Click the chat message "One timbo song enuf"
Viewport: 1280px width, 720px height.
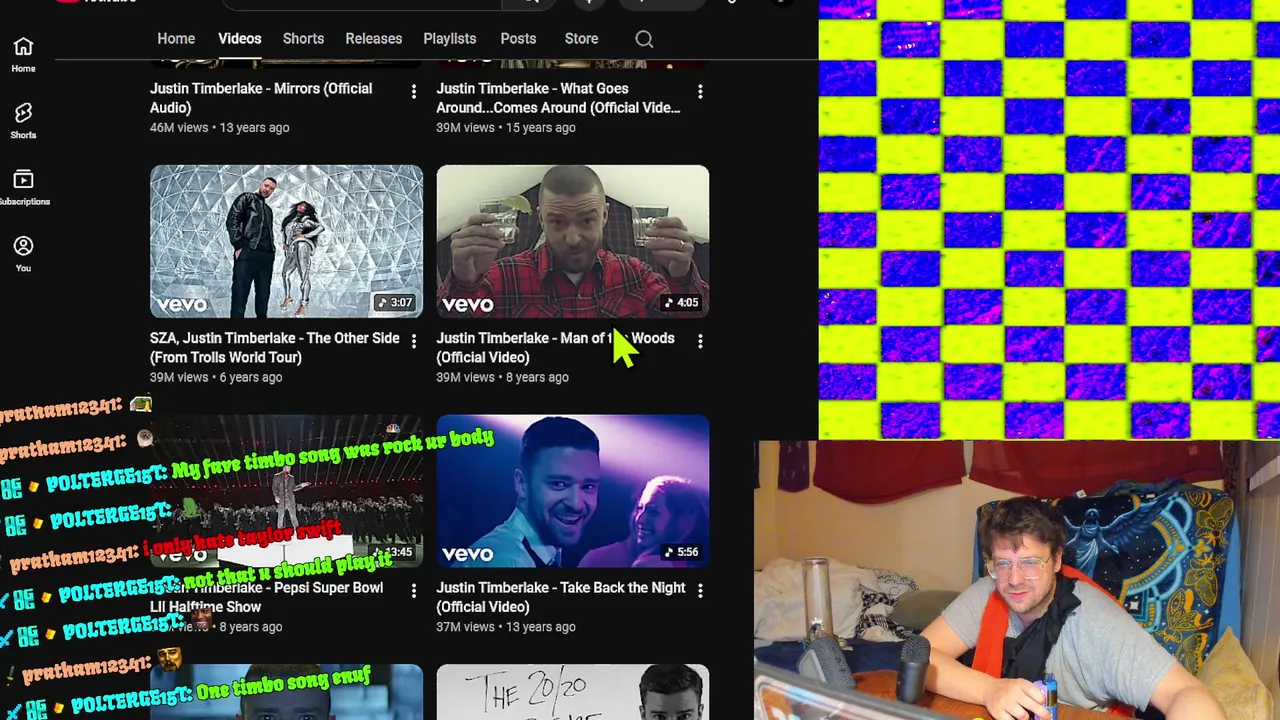[283, 686]
